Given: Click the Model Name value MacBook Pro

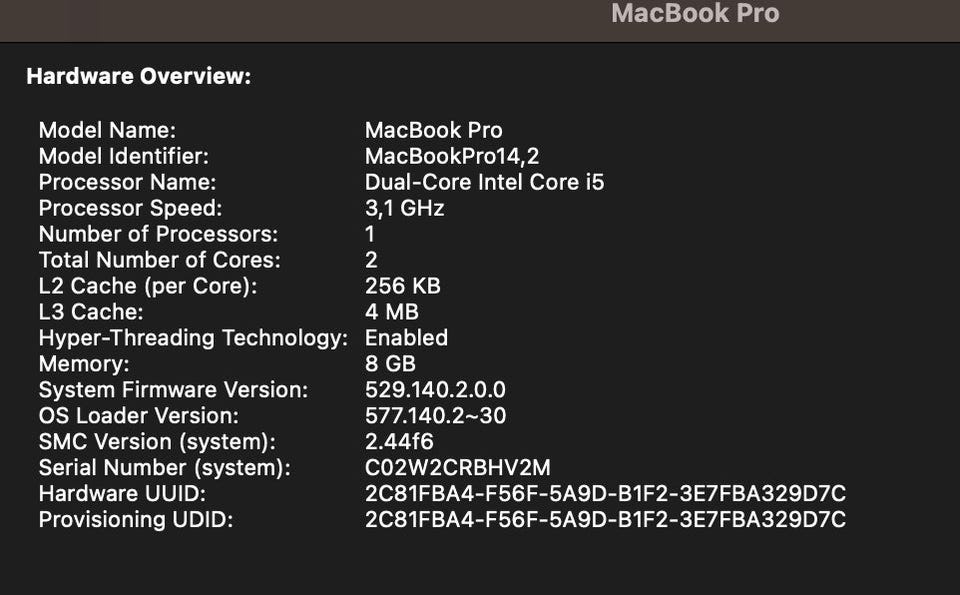Looking at the screenshot, I should [433, 130].
